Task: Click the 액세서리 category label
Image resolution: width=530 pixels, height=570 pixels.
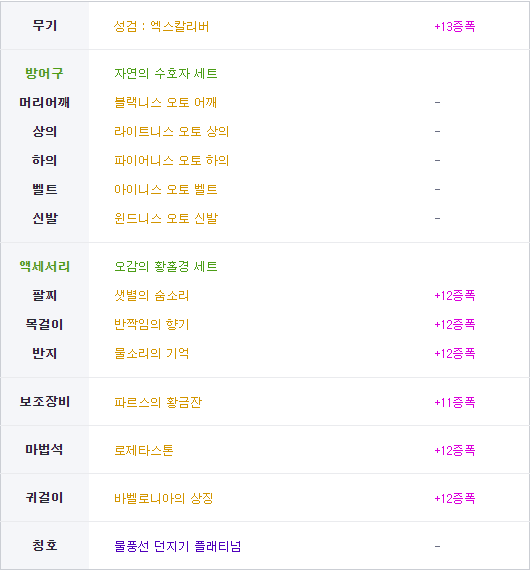Action: 44,266
